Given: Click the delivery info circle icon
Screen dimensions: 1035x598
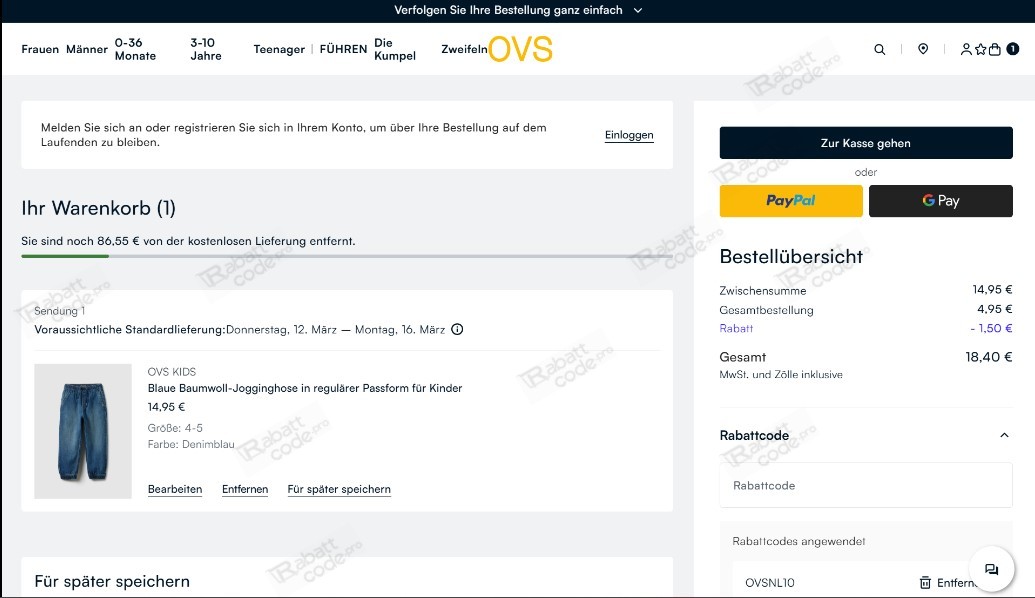Looking at the screenshot, I should tap(457, 329).
